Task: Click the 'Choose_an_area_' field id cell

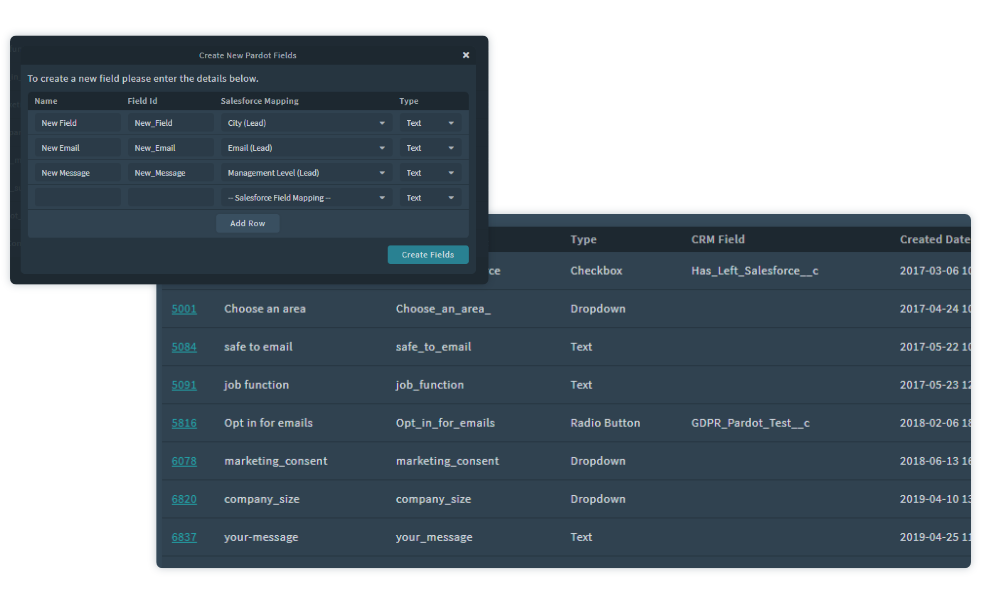Action: point(443,309)
